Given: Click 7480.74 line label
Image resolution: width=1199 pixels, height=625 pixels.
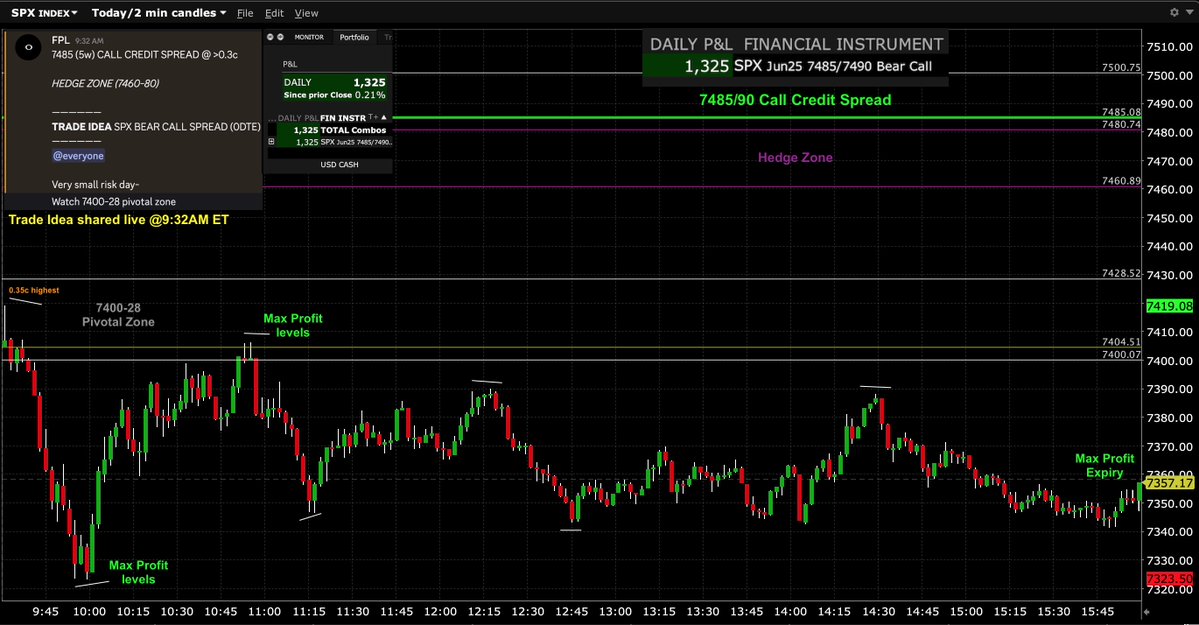Looking at the screenshot, I should tap(1121, 124).
